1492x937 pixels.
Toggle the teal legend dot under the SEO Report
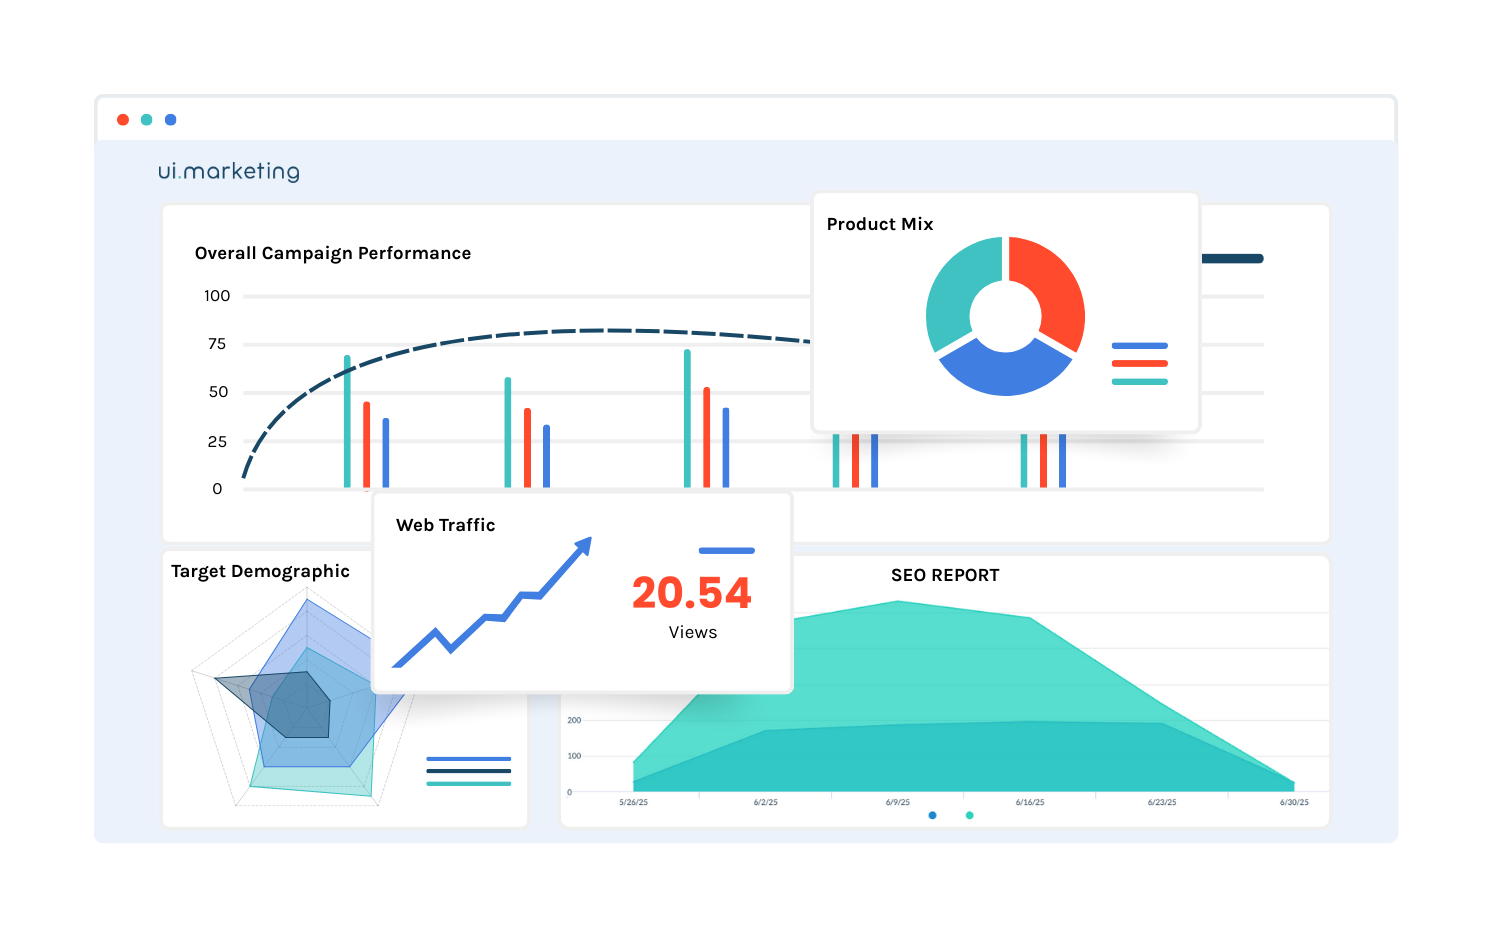pyautogui.click(x=969, y=816)
